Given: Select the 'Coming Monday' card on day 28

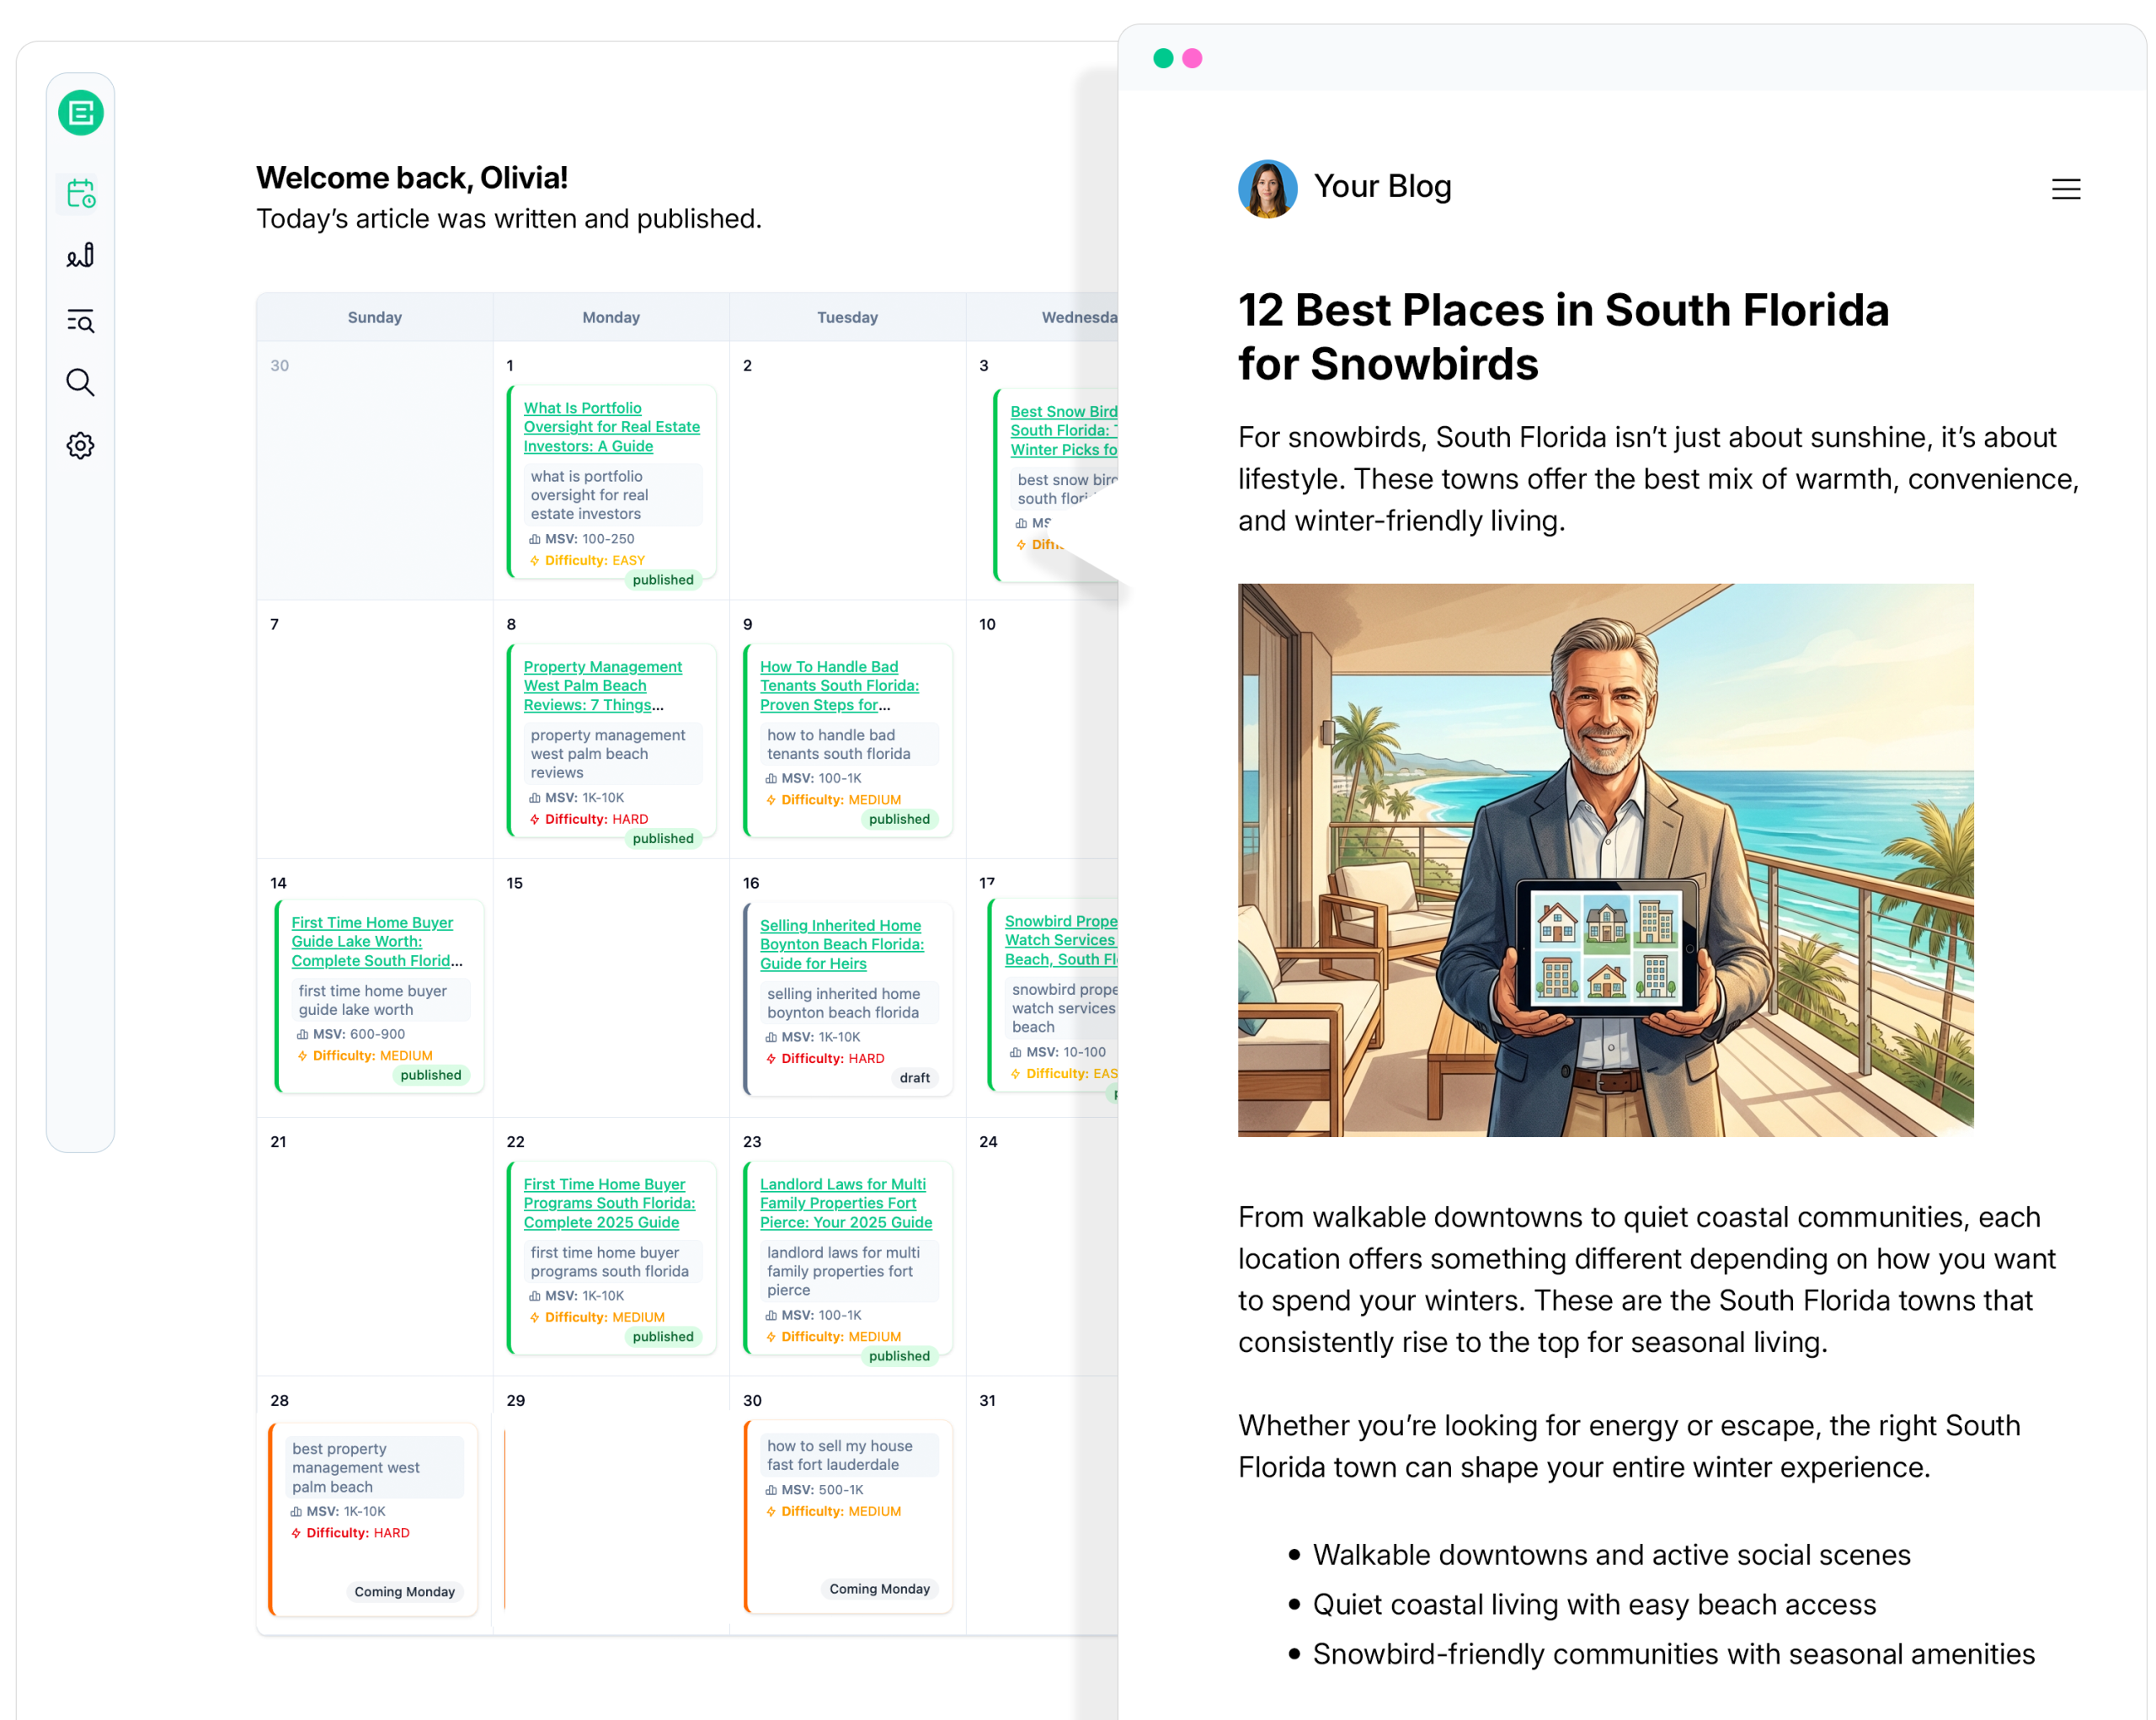Looking at the screenshot, I should point(373,1515).
